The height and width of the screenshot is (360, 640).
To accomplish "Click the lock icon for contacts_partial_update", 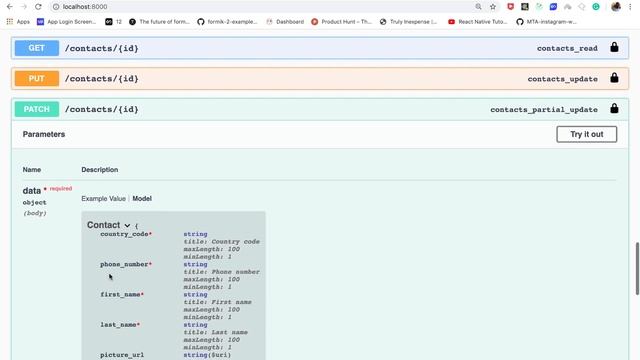I will click(x=614, y=109).
